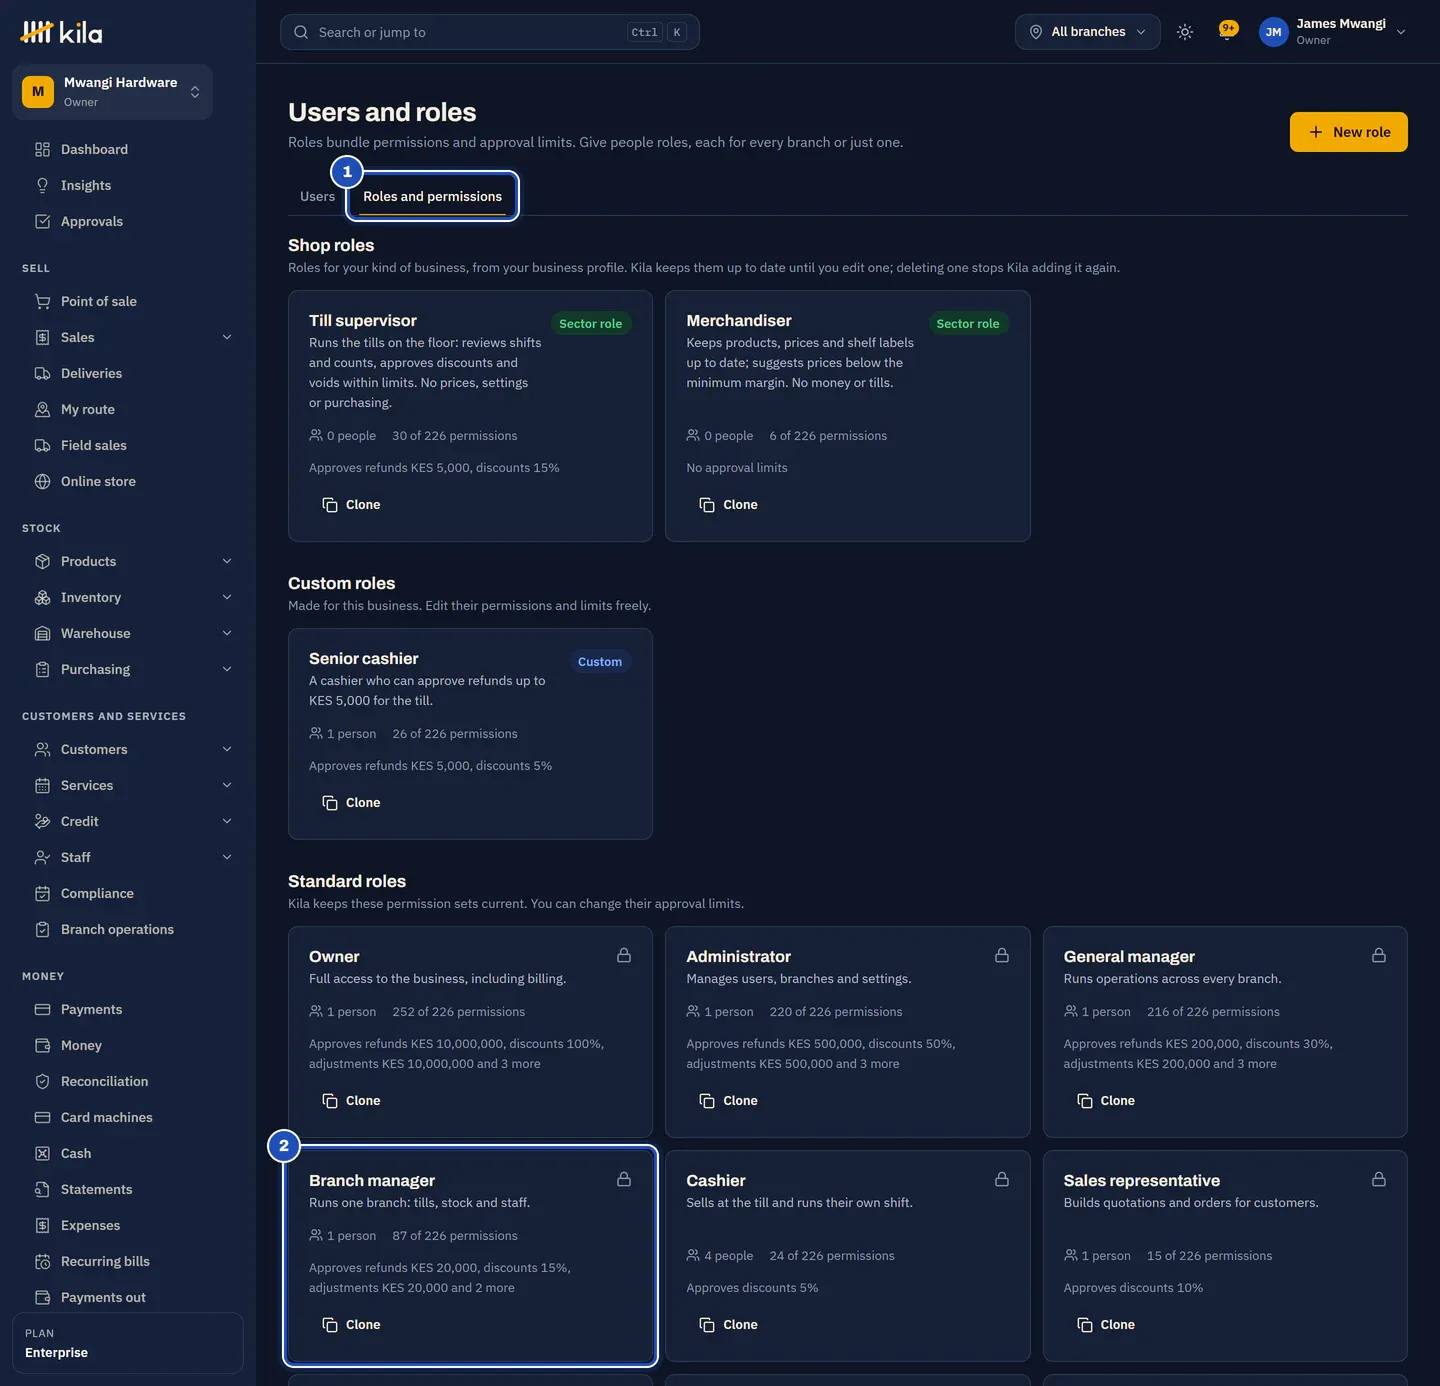1440x1386 pixels.
Task: Open the notifications bell with 9+ badge
Action: pos(1228,31)
